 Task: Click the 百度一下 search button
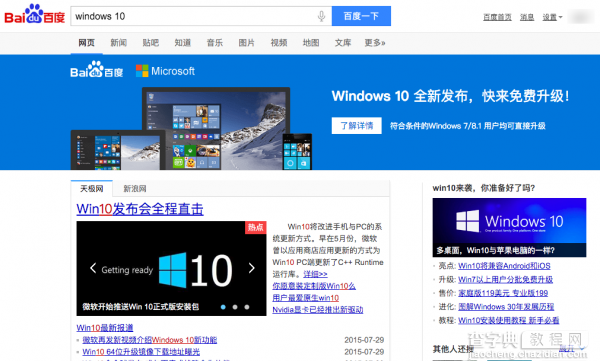tap(361, 16)
